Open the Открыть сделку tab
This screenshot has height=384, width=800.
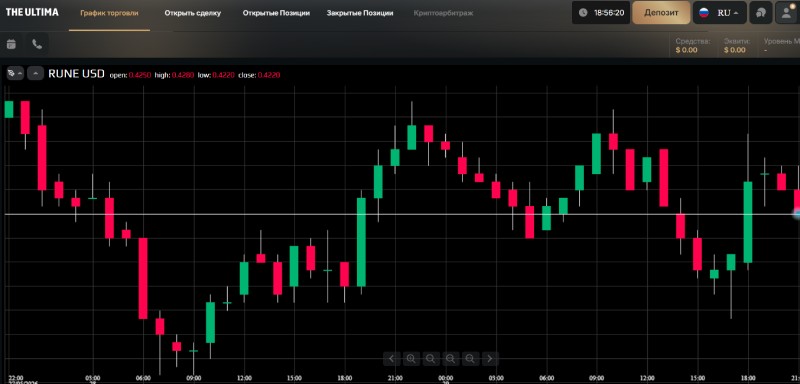[x=193, y=13]
